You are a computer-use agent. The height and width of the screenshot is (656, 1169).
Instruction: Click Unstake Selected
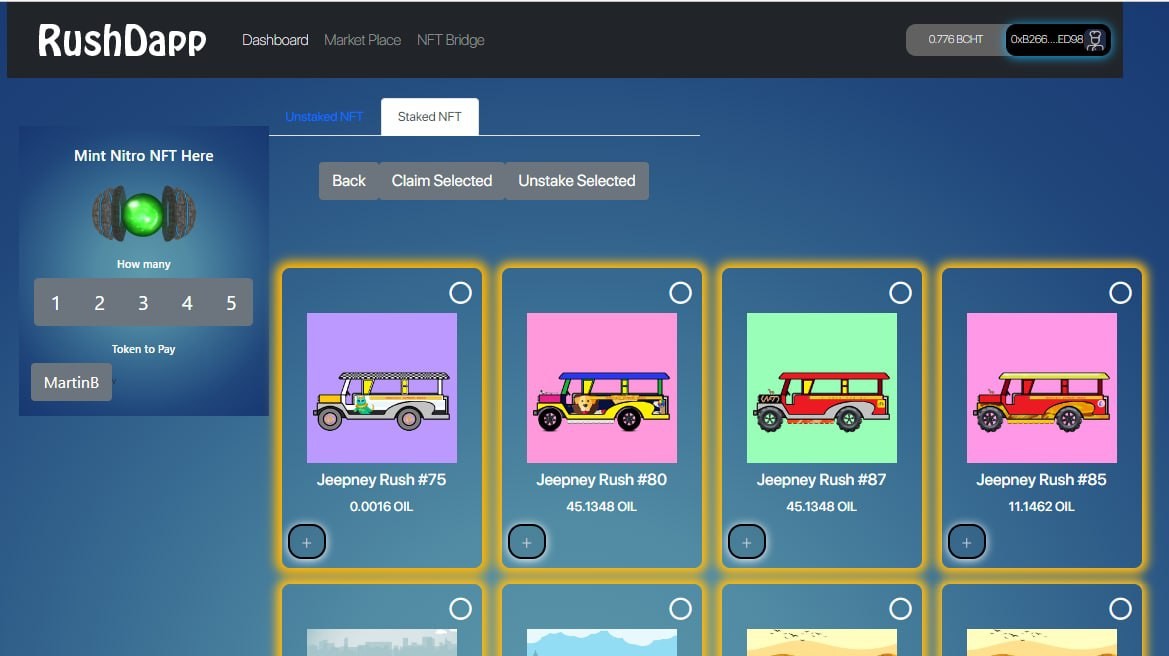577,181
